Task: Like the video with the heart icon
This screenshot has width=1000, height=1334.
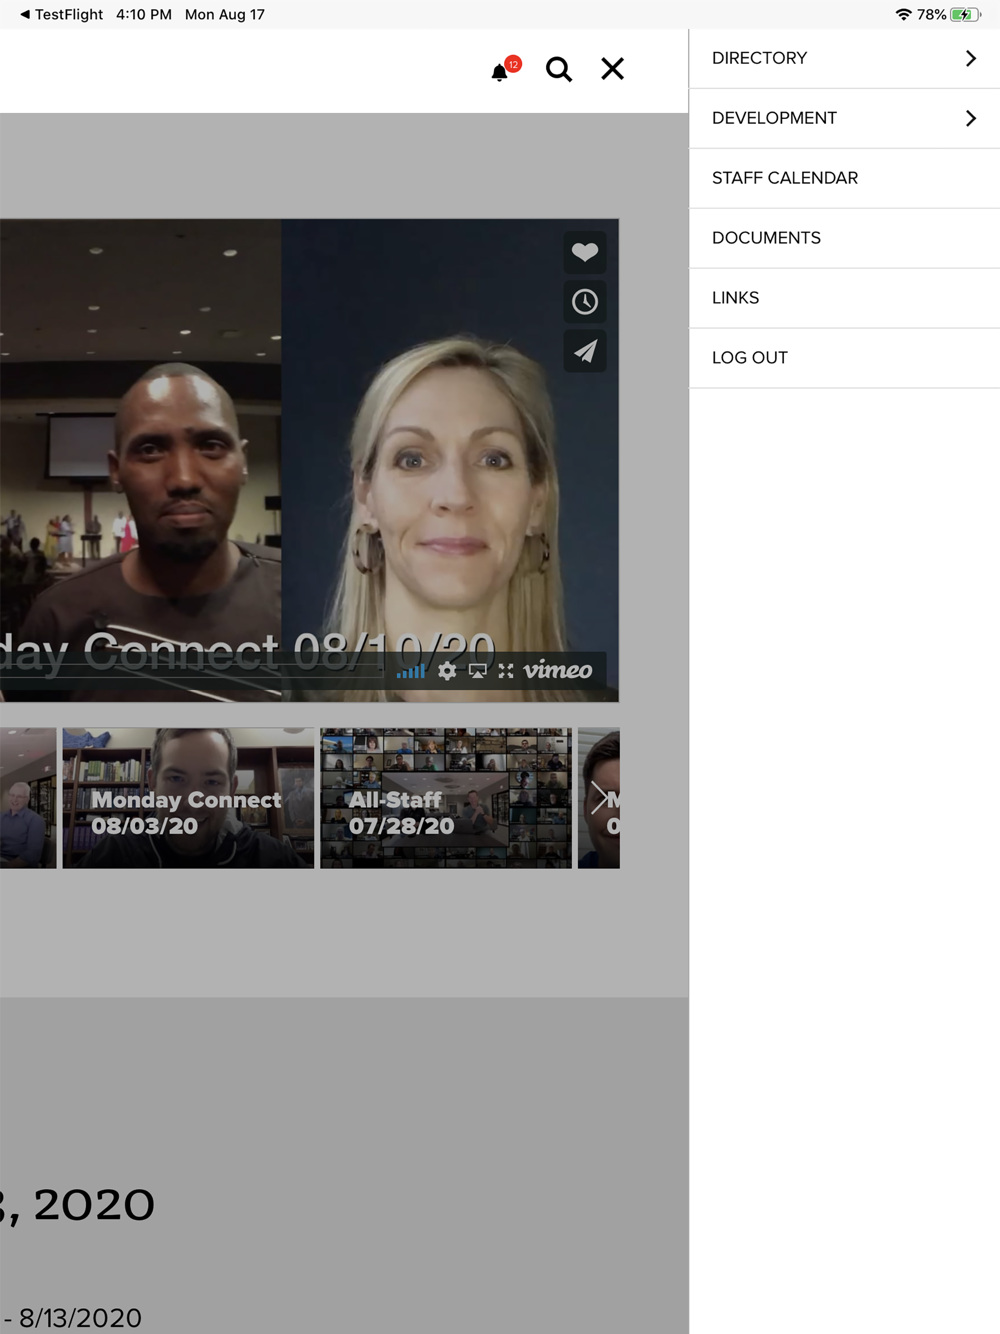Action: (585, 252)
